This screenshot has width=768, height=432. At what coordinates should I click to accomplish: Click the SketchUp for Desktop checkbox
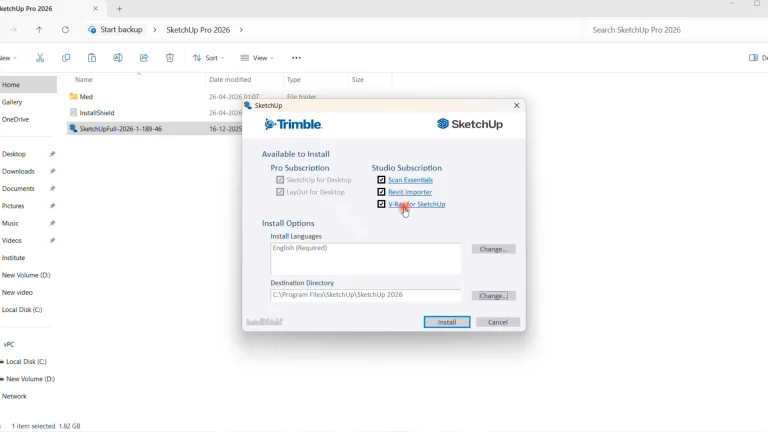coord(280,180)
